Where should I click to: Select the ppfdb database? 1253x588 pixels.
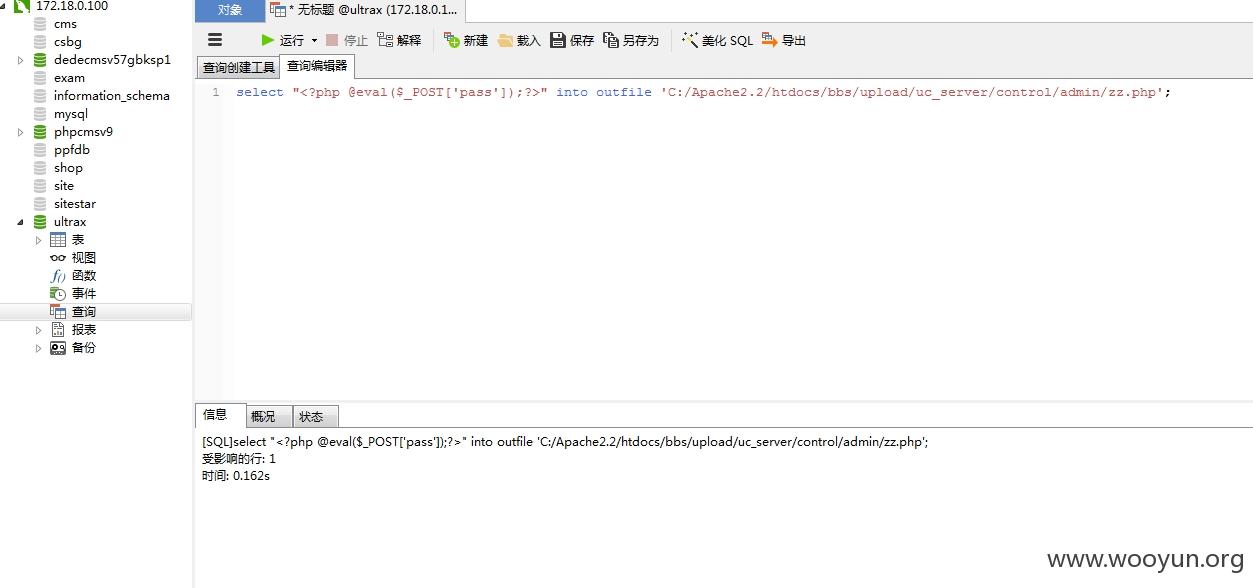72,150
